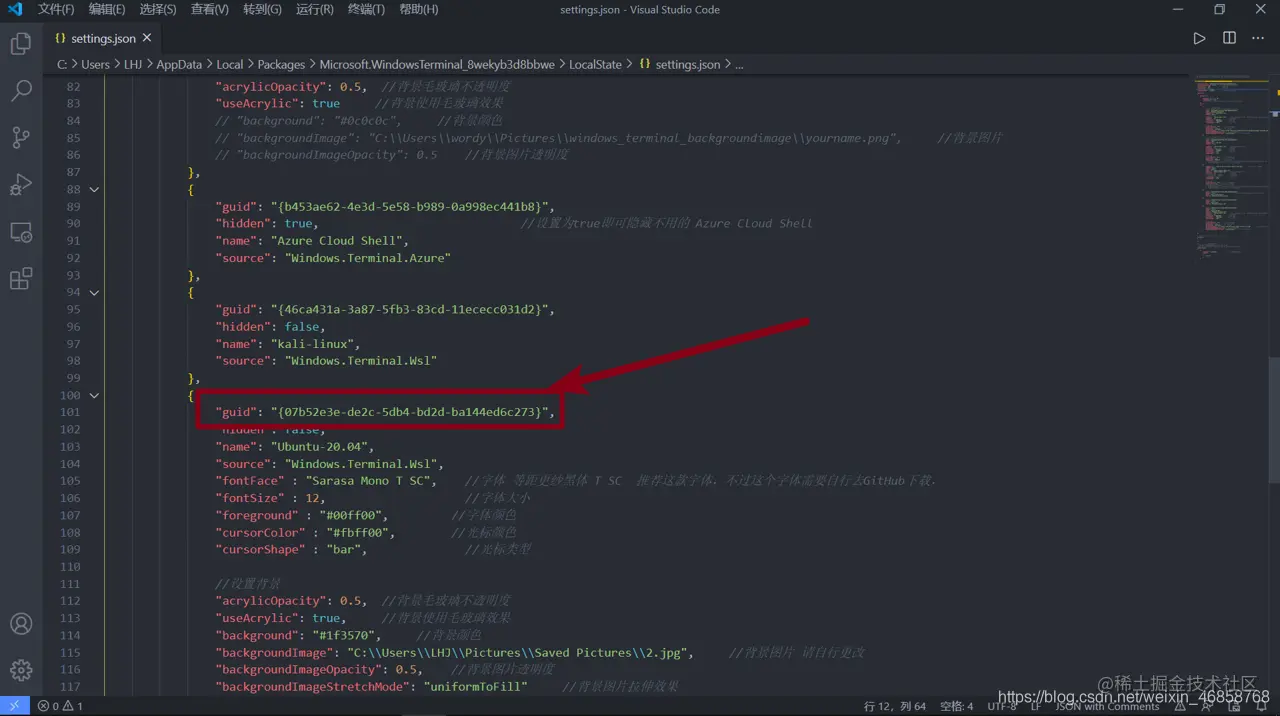1280x716 pixels.
Task: Click the "Ubuntu-20.04" name value
Action: [319, 446]
